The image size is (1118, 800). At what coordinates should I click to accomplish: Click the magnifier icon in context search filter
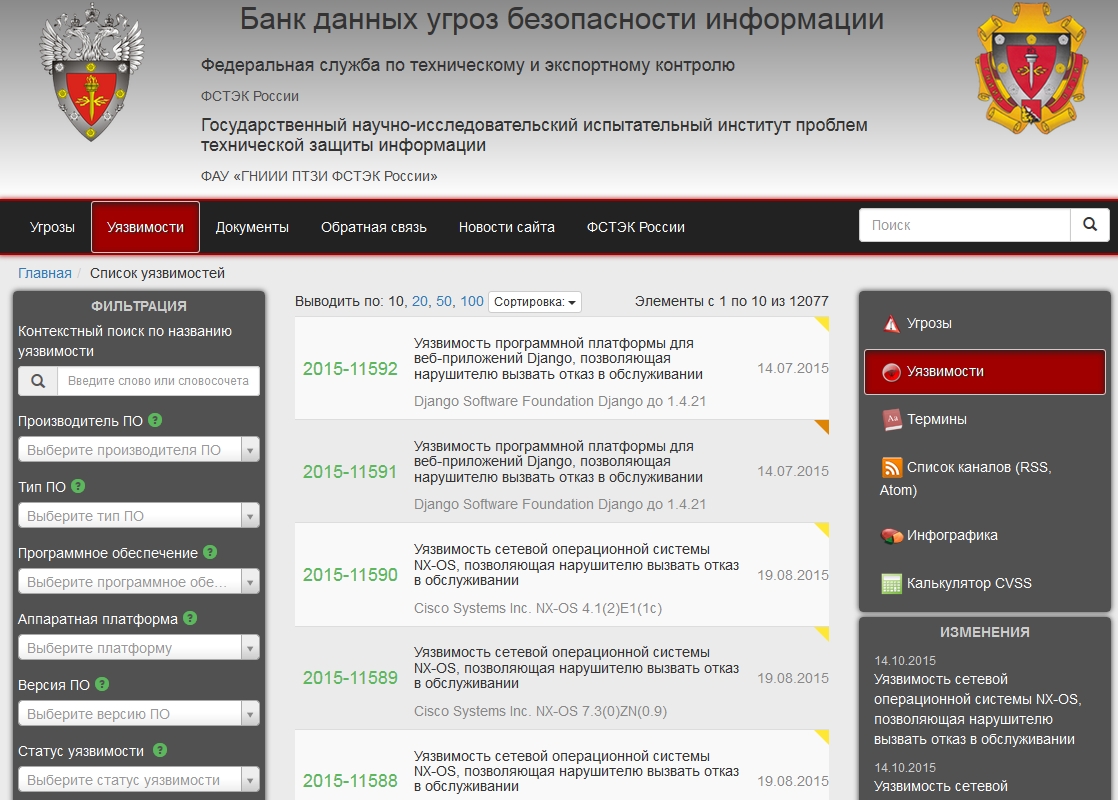38,381
